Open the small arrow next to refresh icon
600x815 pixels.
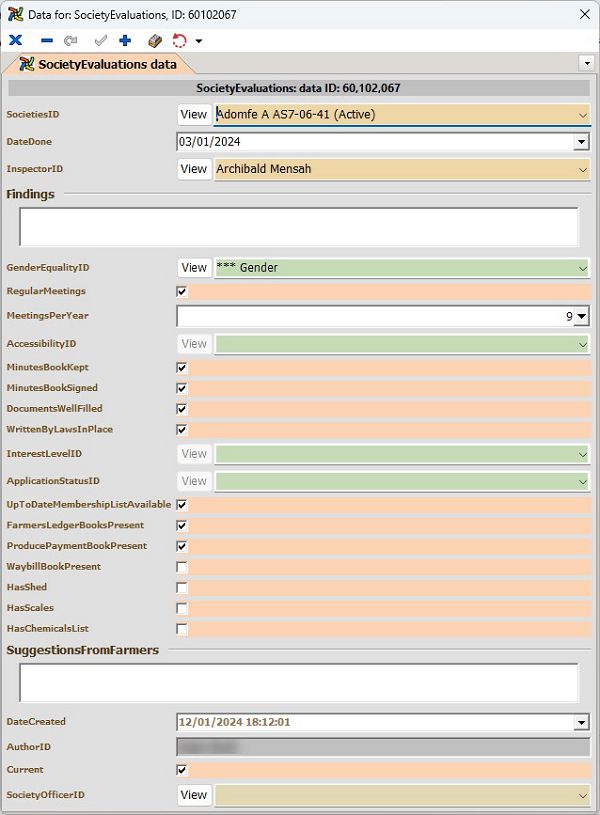(199, 41)
